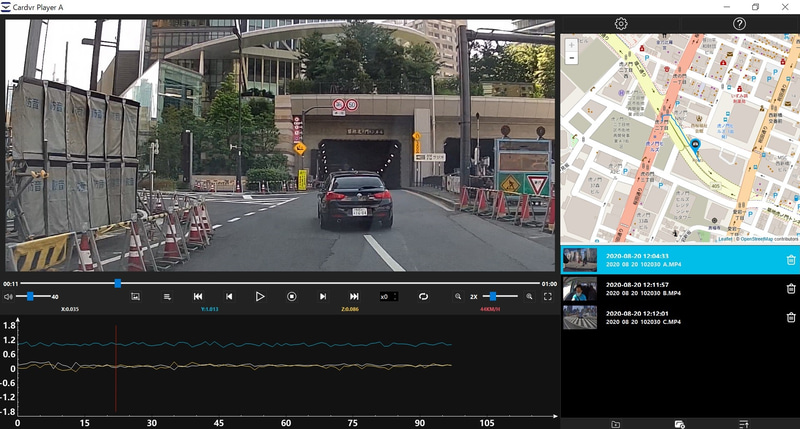Click the export video icon at bottom
The width and height of the screenshot is (800, 429).
679,424
